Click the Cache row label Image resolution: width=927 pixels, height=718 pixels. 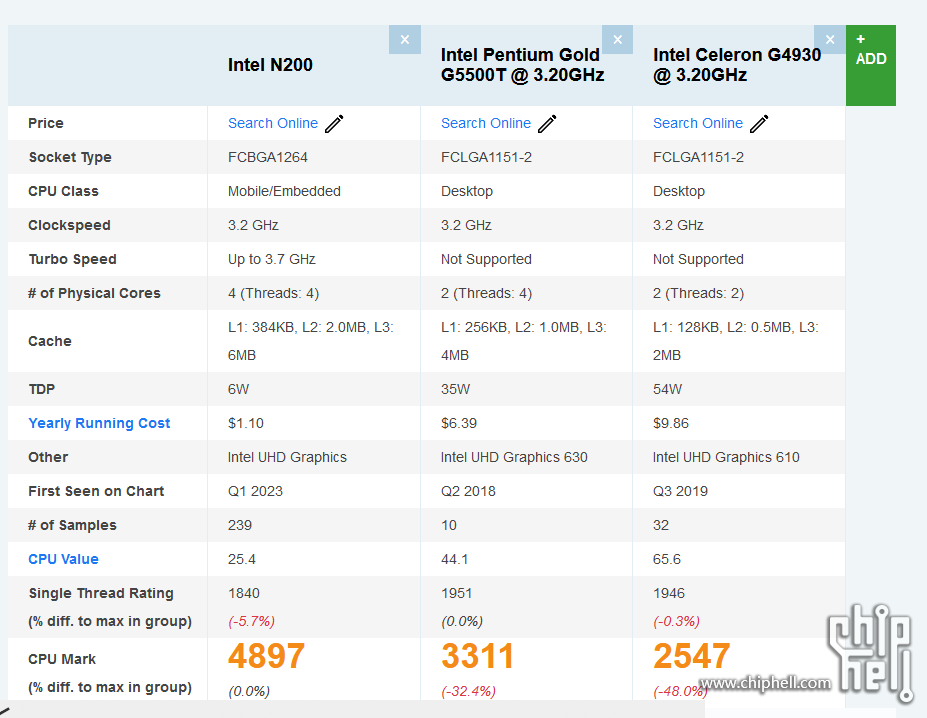click(50, 341)
